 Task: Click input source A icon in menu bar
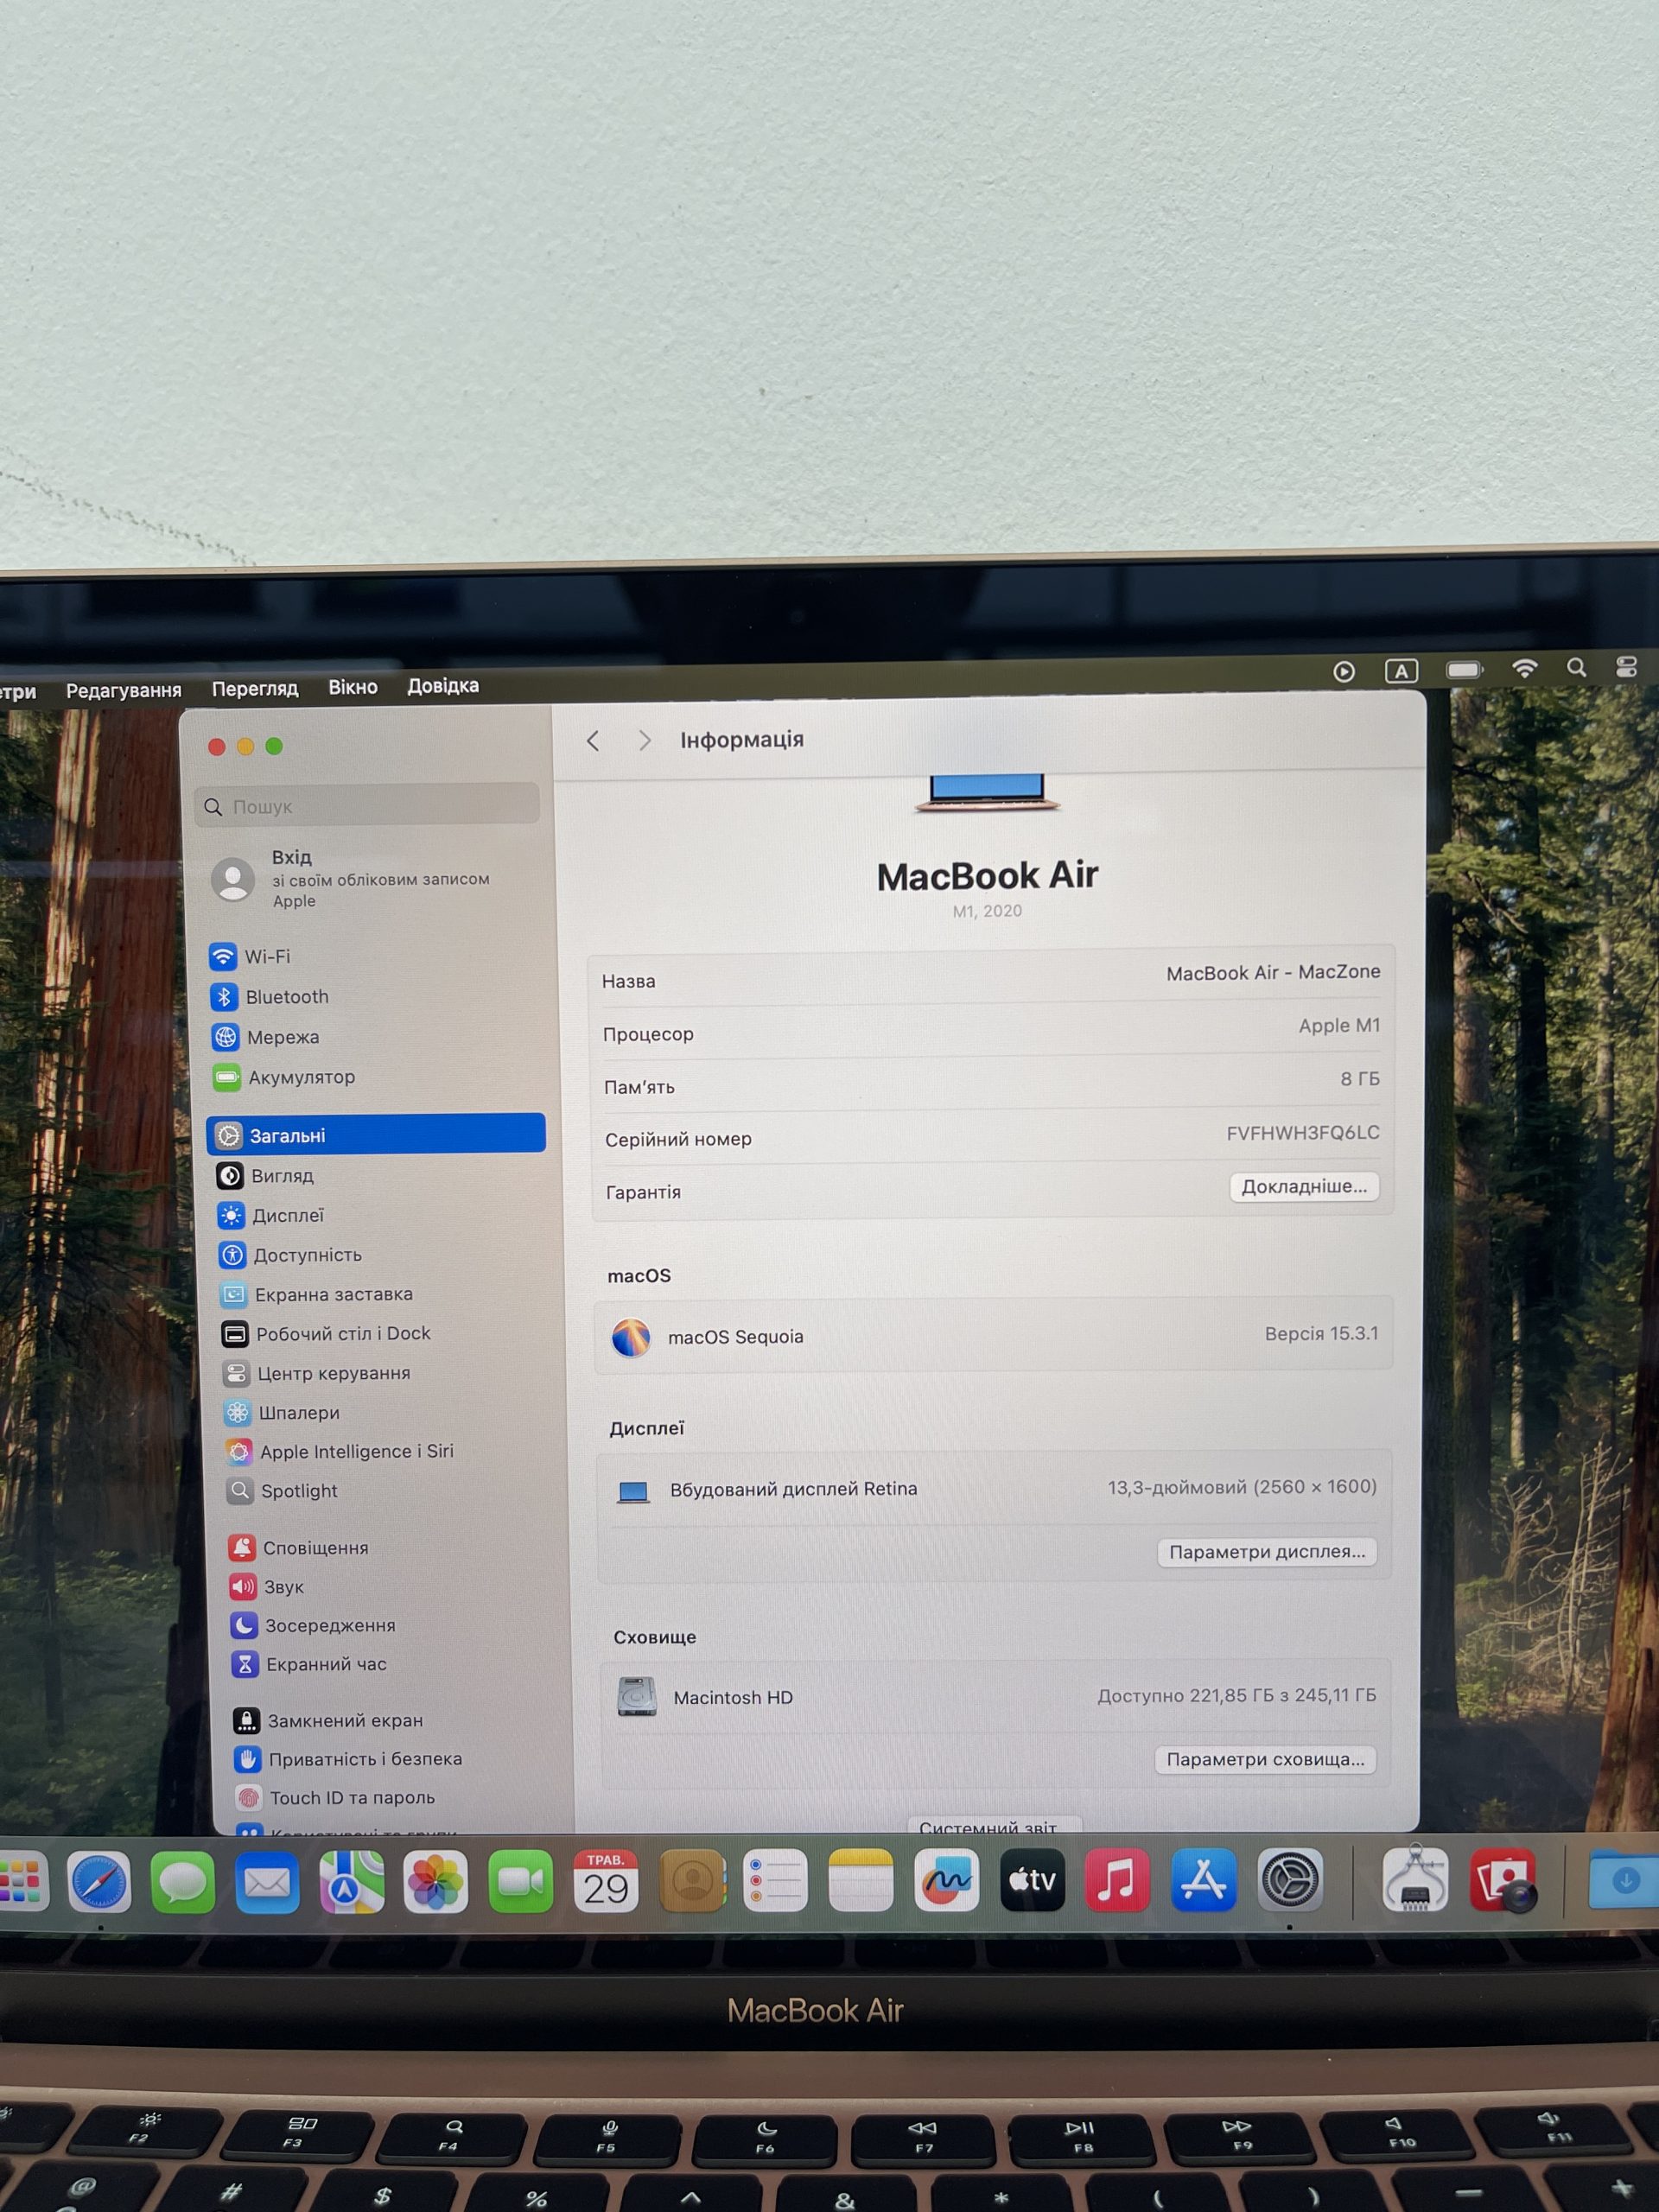[x=1401, y=671]
